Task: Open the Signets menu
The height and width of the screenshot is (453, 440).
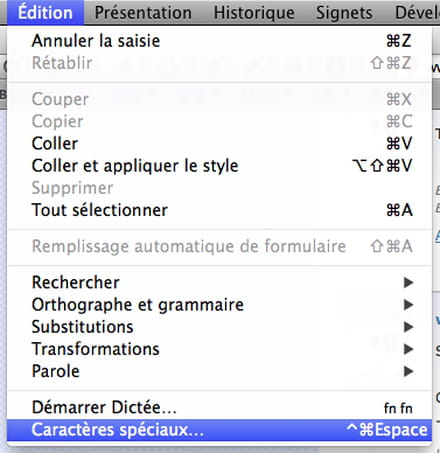Action: point(344,13)
